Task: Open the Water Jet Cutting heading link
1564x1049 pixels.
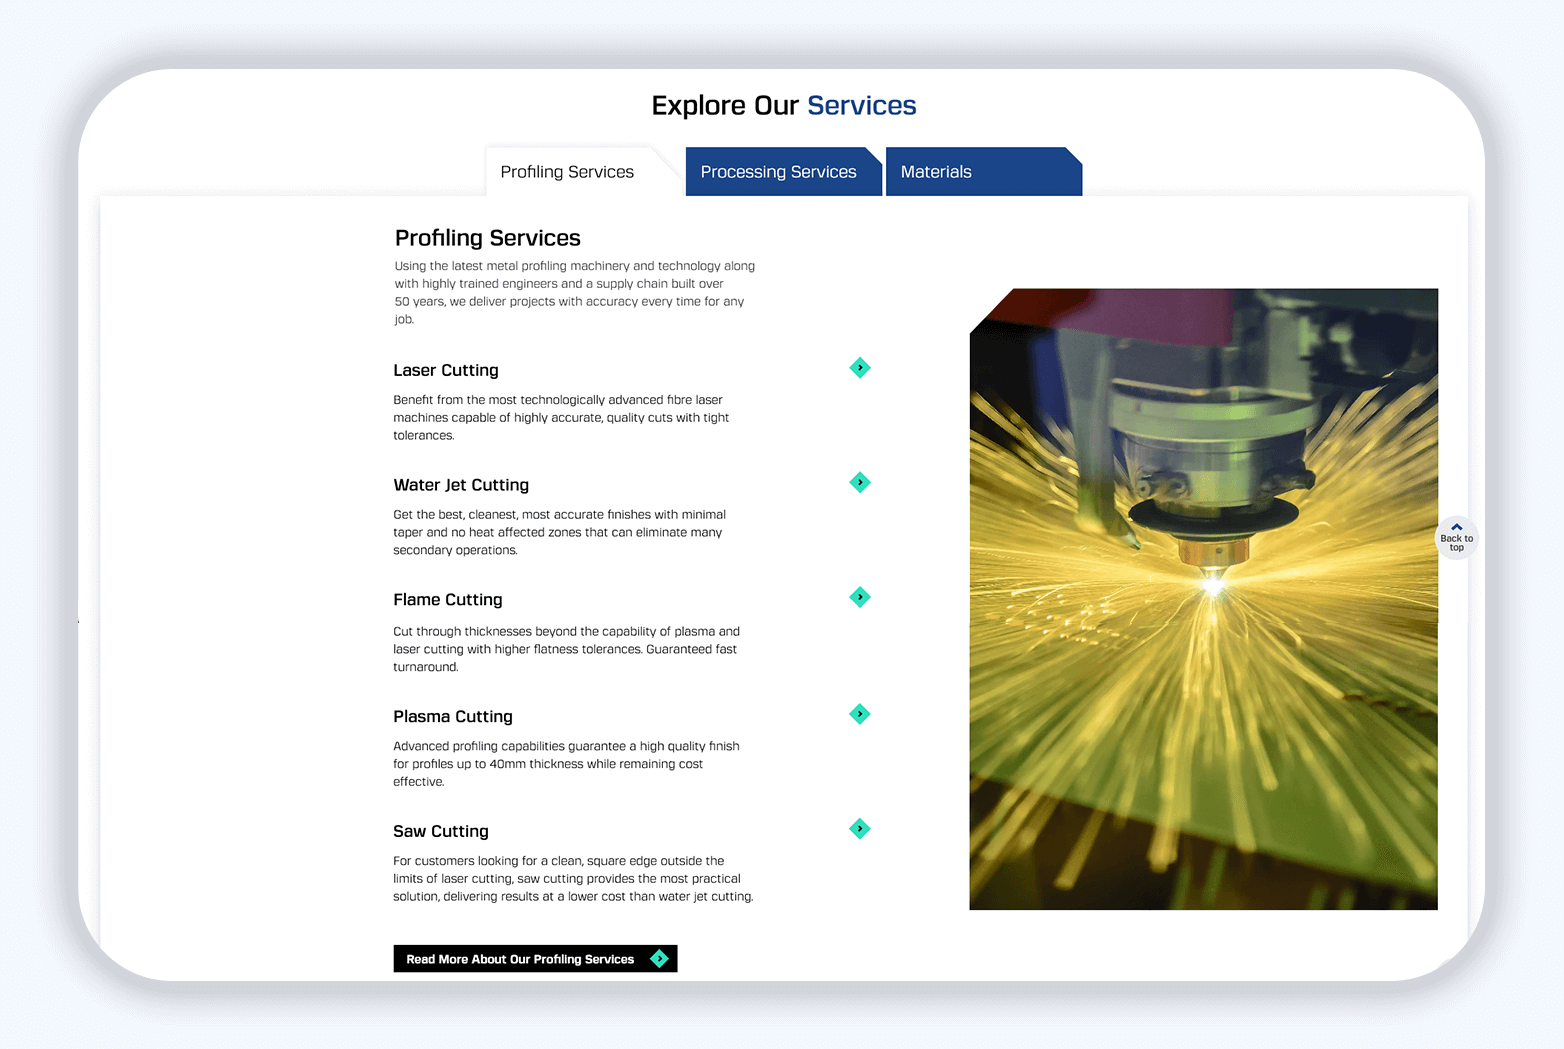Action: tap(461, 485)
